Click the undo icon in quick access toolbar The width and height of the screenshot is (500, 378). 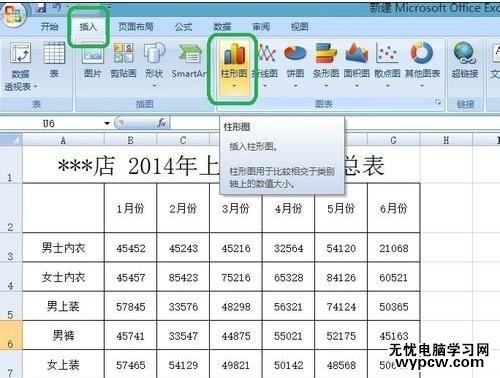click(x=57, y=7)
